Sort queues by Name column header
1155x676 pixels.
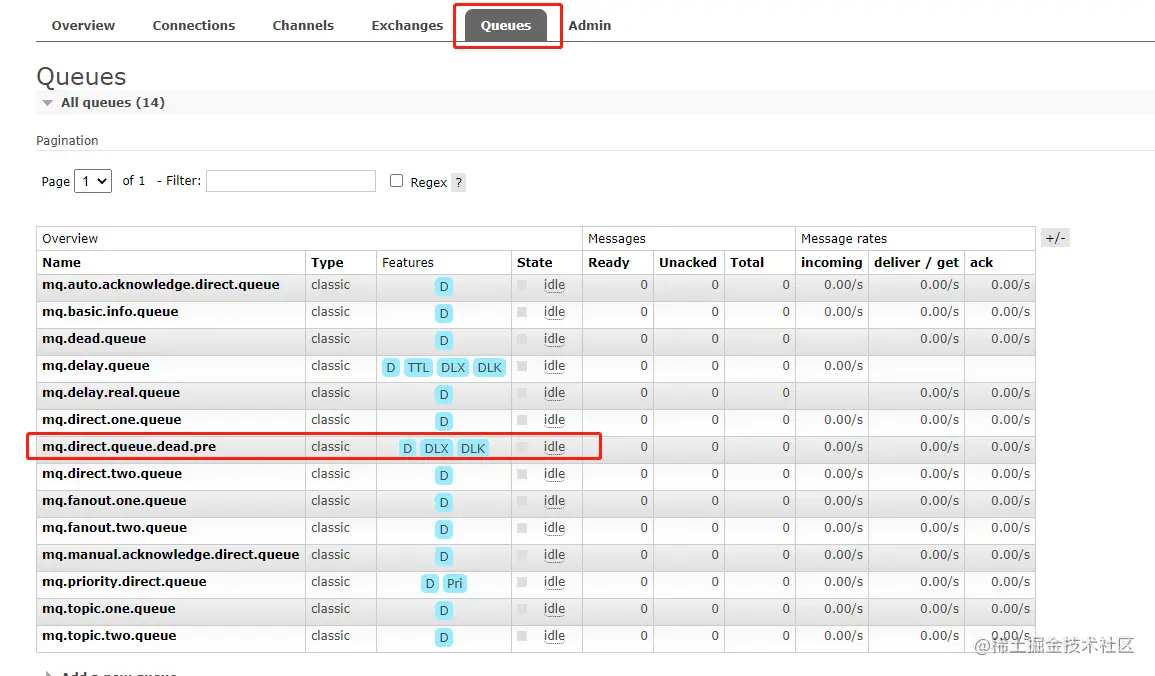pyautogui.click(x=61, y=262)
